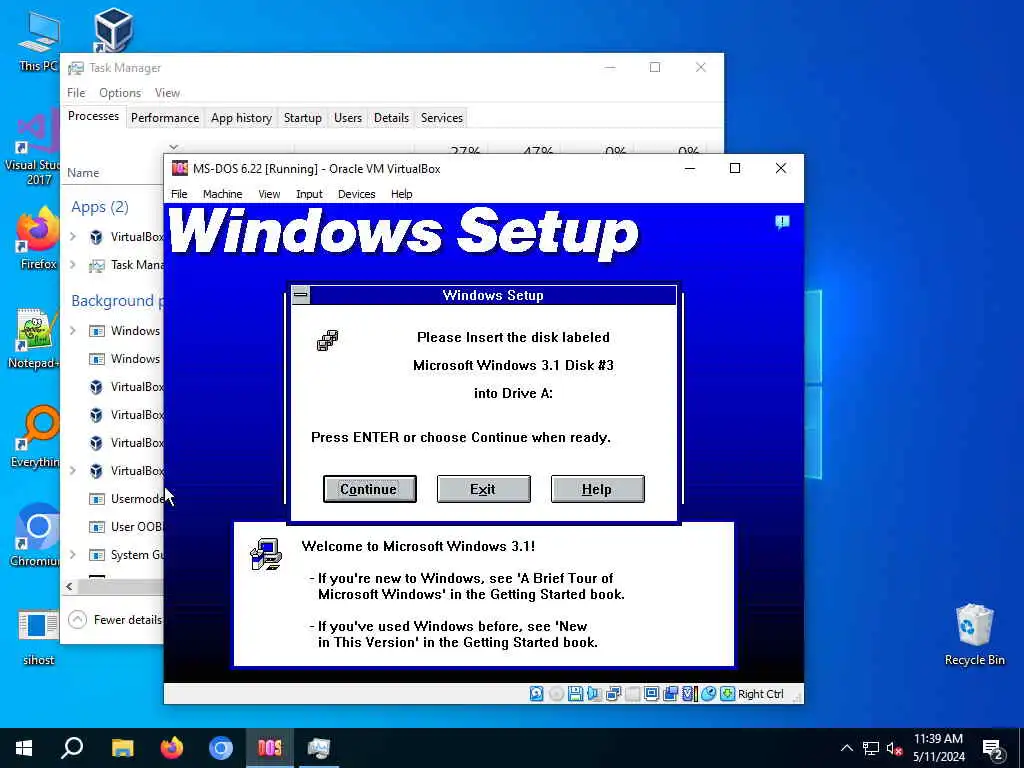Select the Chromium desktop icon
Screen dimensions: 1024x768
tap(35, 535)
